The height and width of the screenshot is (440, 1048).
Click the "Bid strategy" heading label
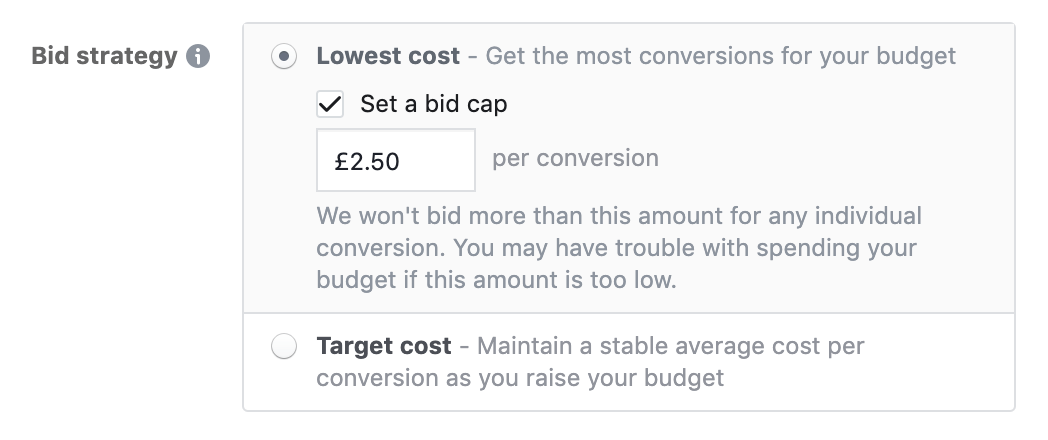(103, 56)
